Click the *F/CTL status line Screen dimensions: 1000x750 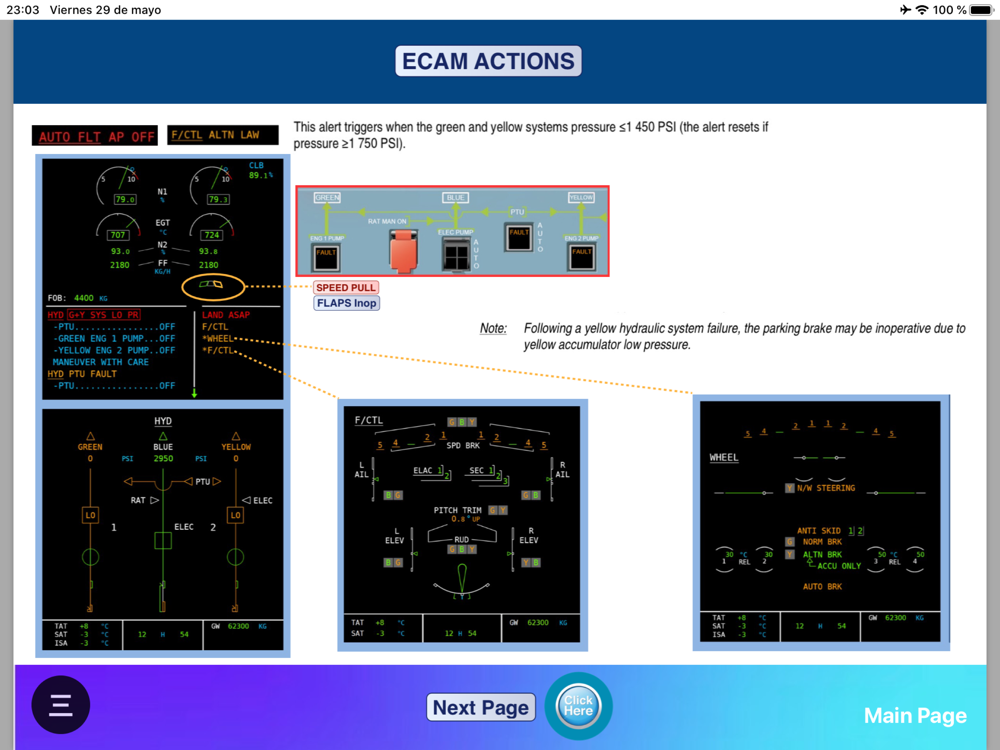tap(217, 350)
